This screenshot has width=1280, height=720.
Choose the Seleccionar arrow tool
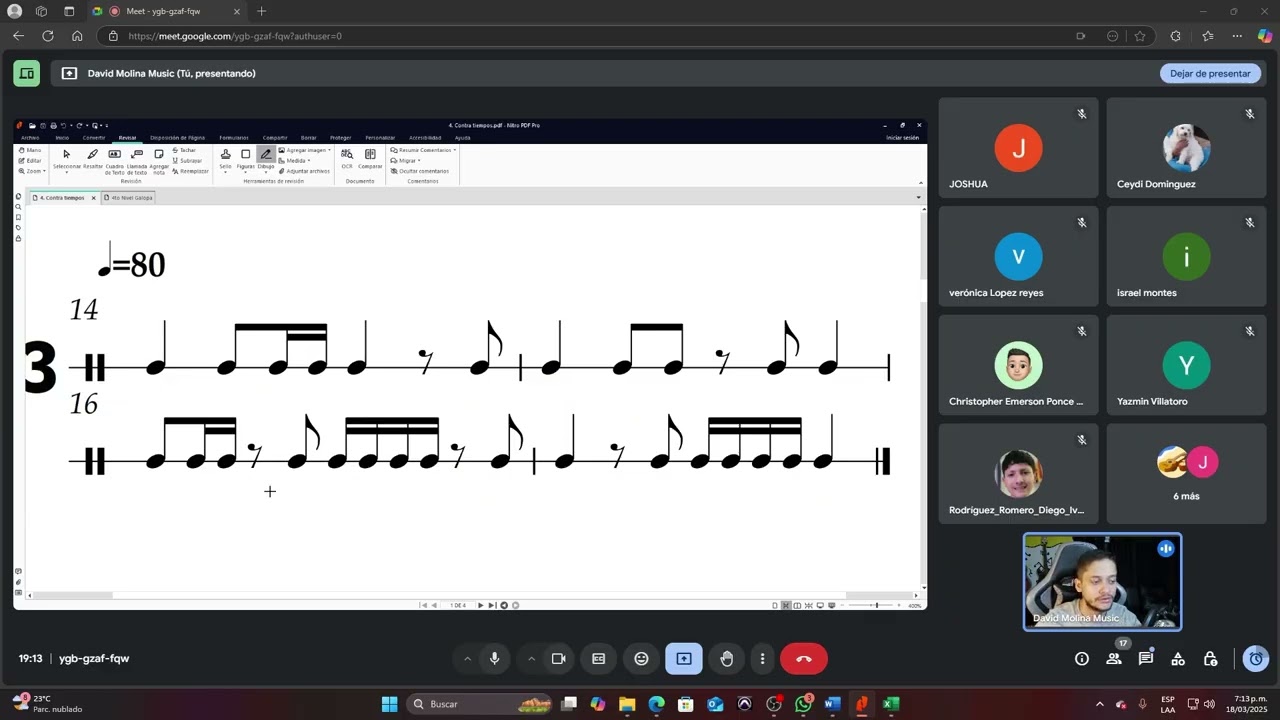66,160
